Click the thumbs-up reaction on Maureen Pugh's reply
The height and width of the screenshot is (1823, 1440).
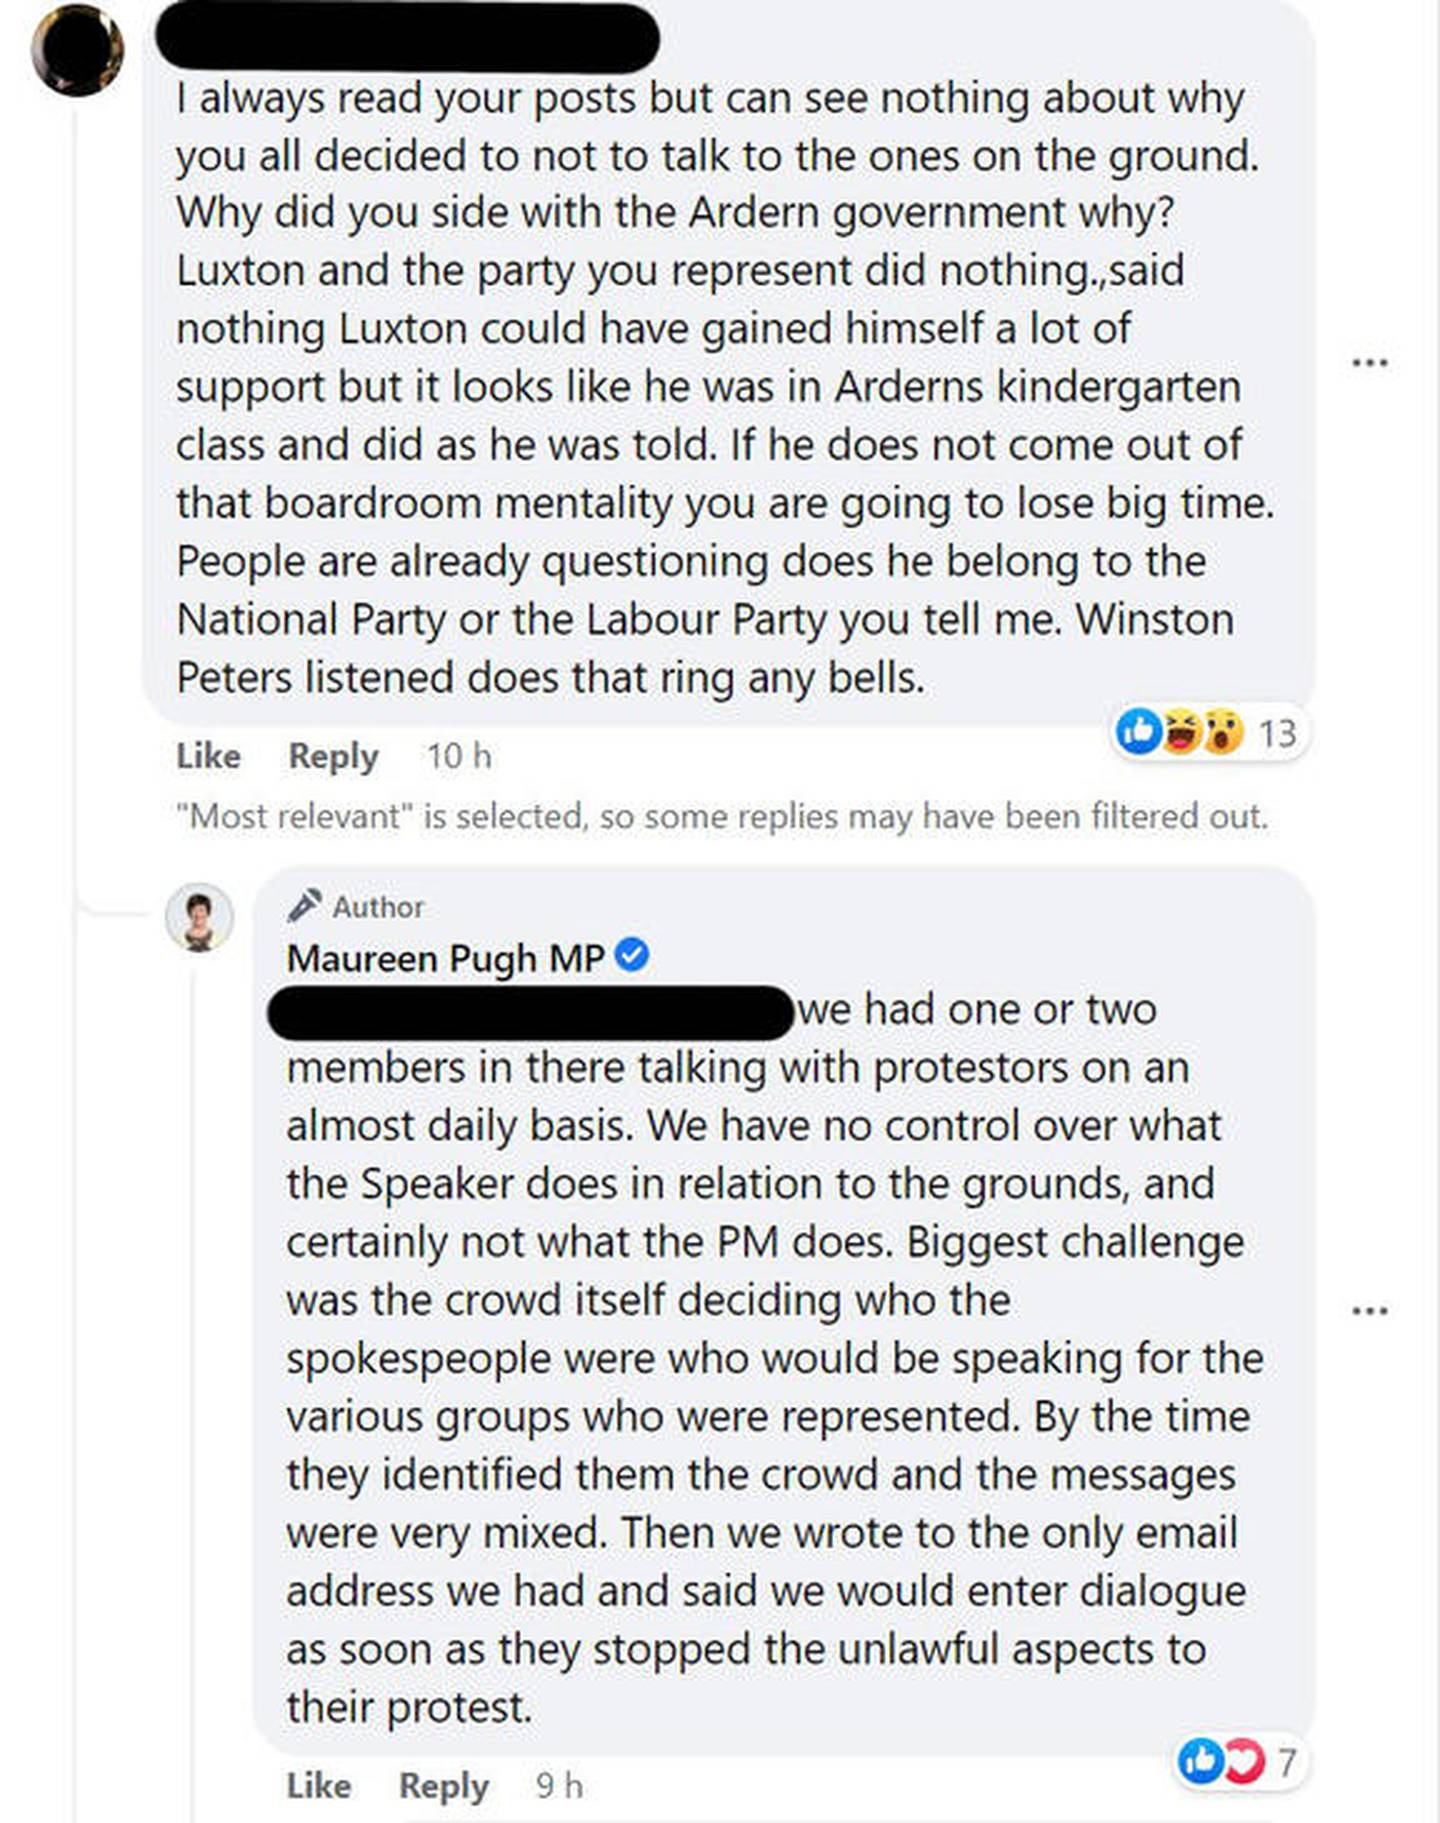[1201, 1760]
